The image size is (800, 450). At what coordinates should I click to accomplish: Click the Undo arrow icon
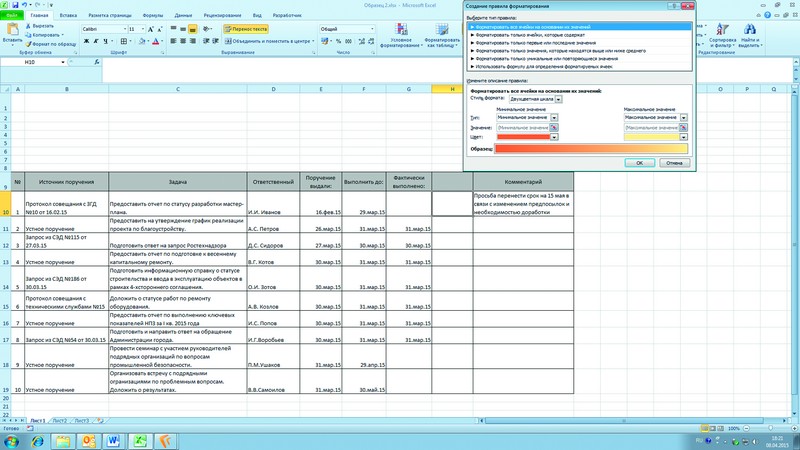tap(24, 5)
